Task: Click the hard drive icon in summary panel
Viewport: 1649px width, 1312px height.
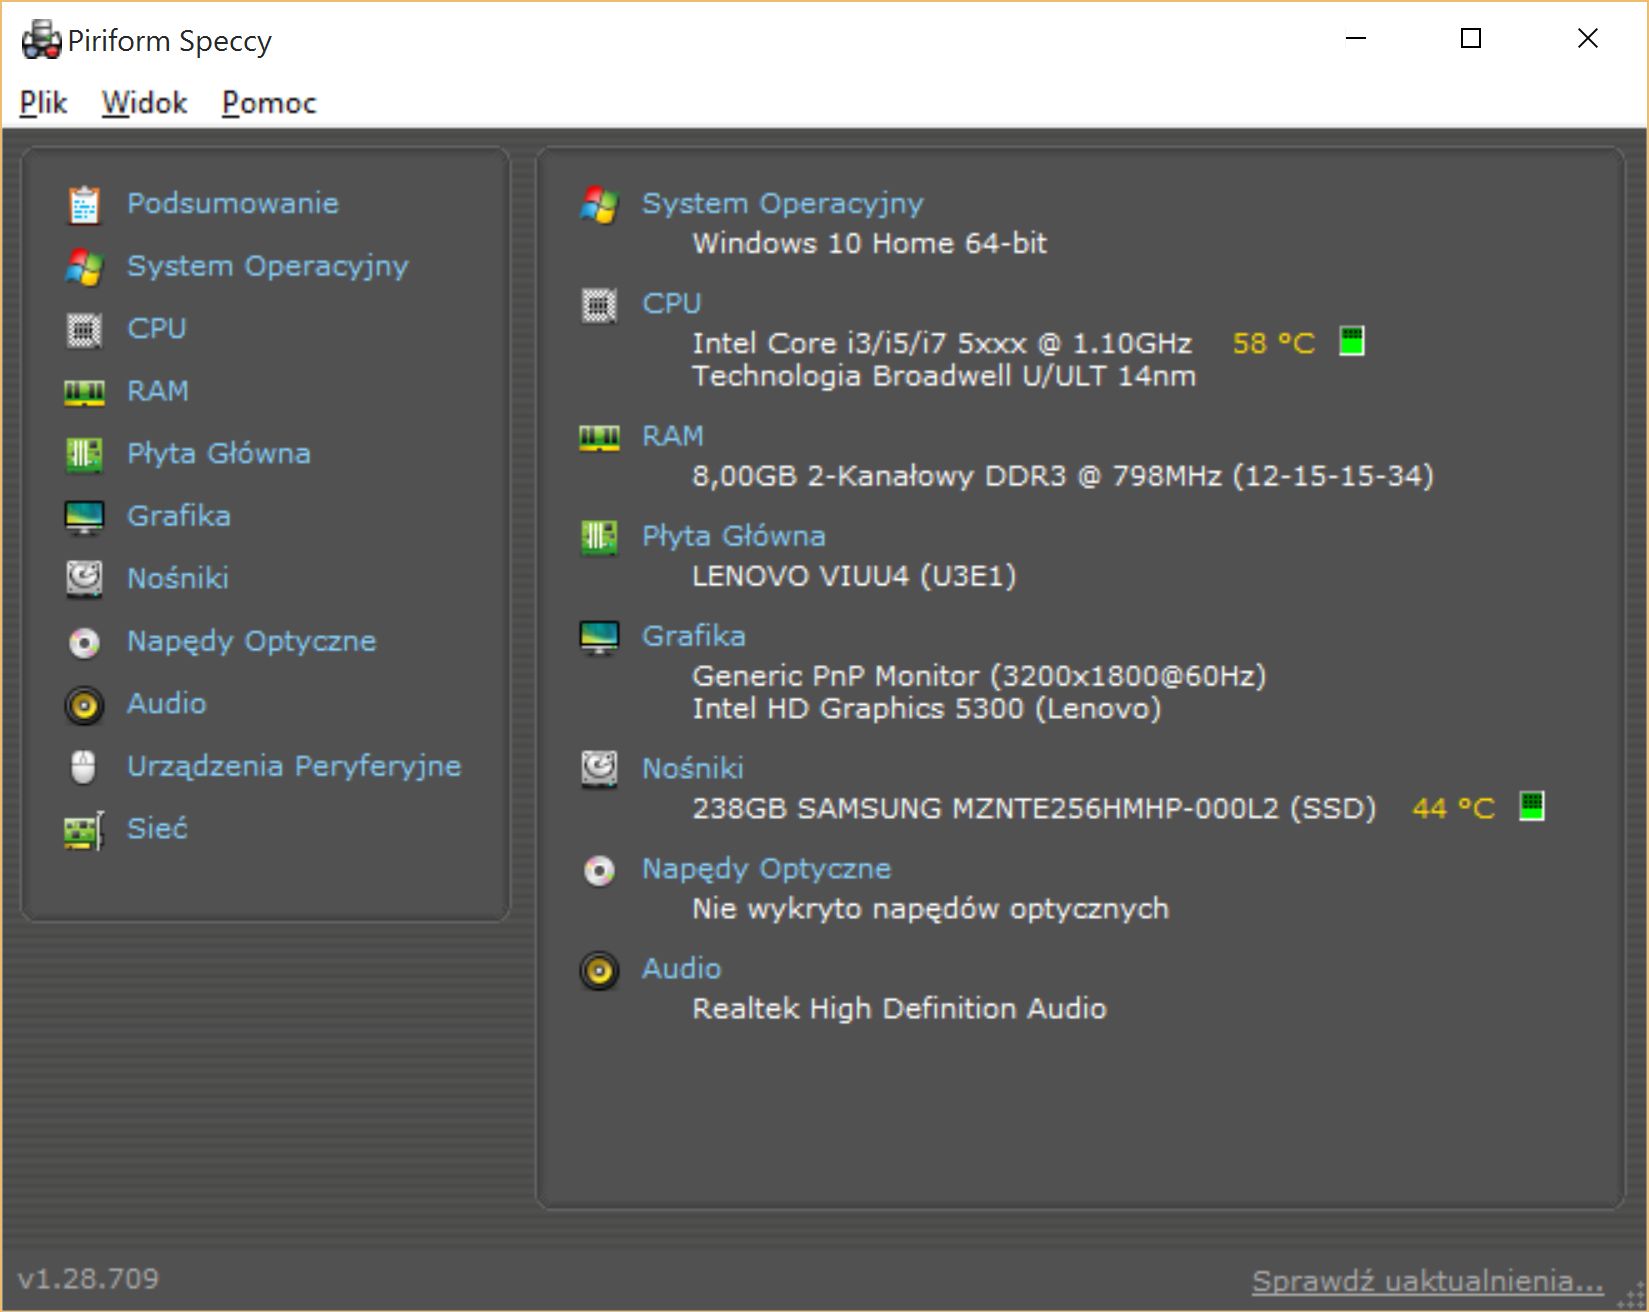Action: 599,770
